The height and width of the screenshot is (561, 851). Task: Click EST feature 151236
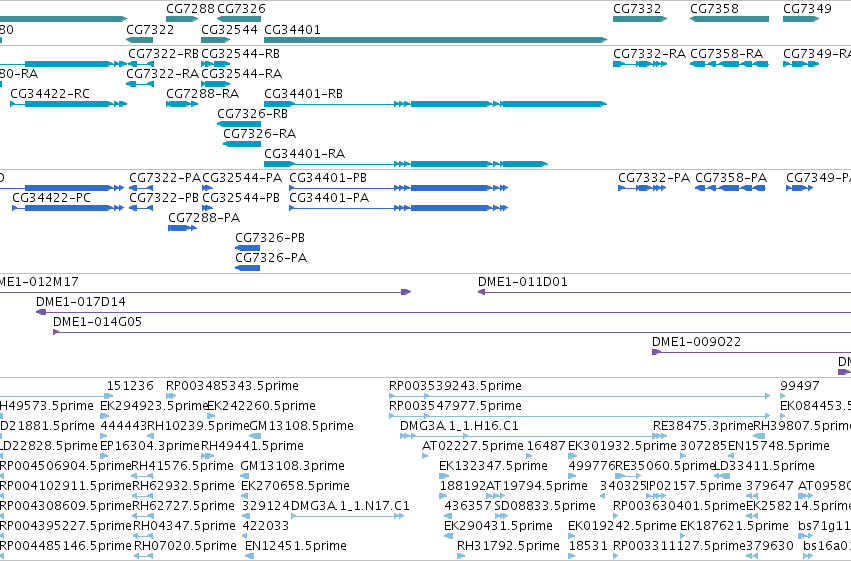coord(110,396)
